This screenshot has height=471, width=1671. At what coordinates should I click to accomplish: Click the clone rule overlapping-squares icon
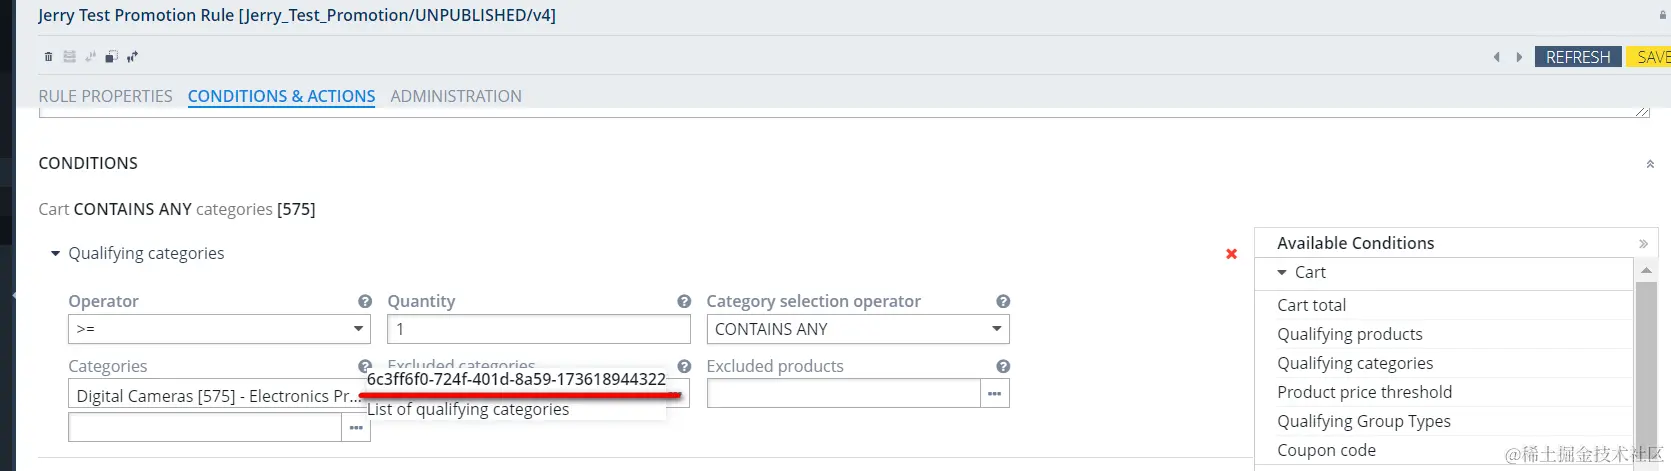pos(111,57)
